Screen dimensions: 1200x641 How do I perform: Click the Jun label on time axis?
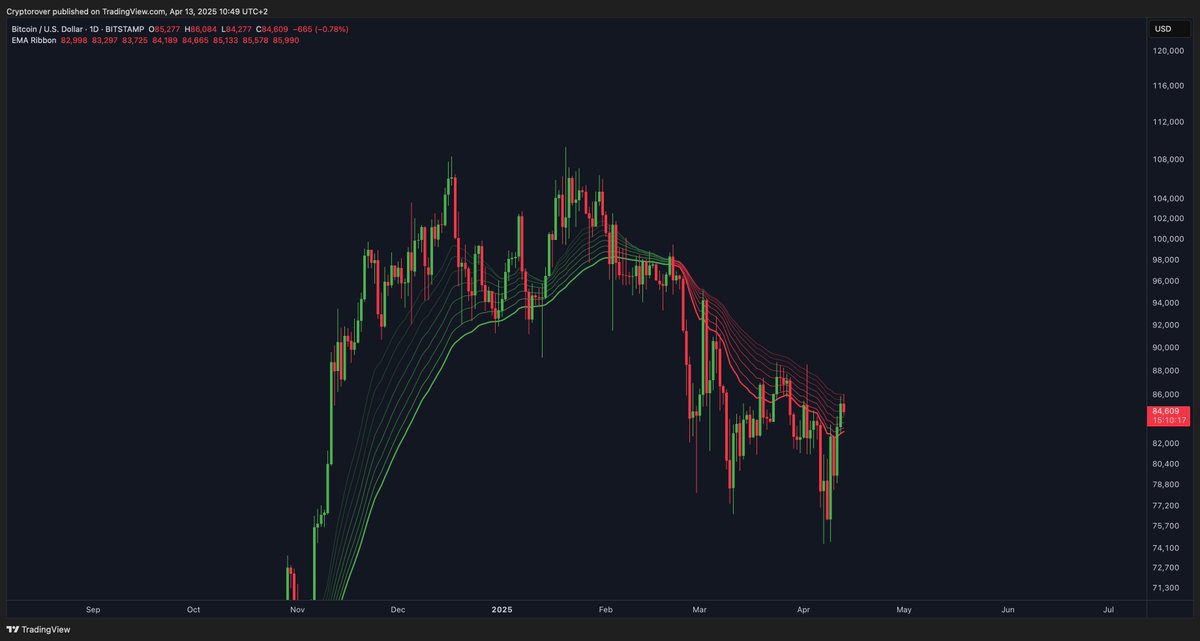[1008, 609]
